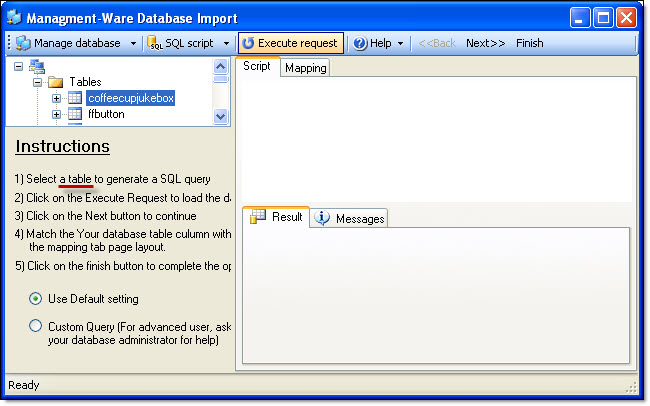Click the Manage database button label
Screen dimensions: 650x406
(77, 43)
